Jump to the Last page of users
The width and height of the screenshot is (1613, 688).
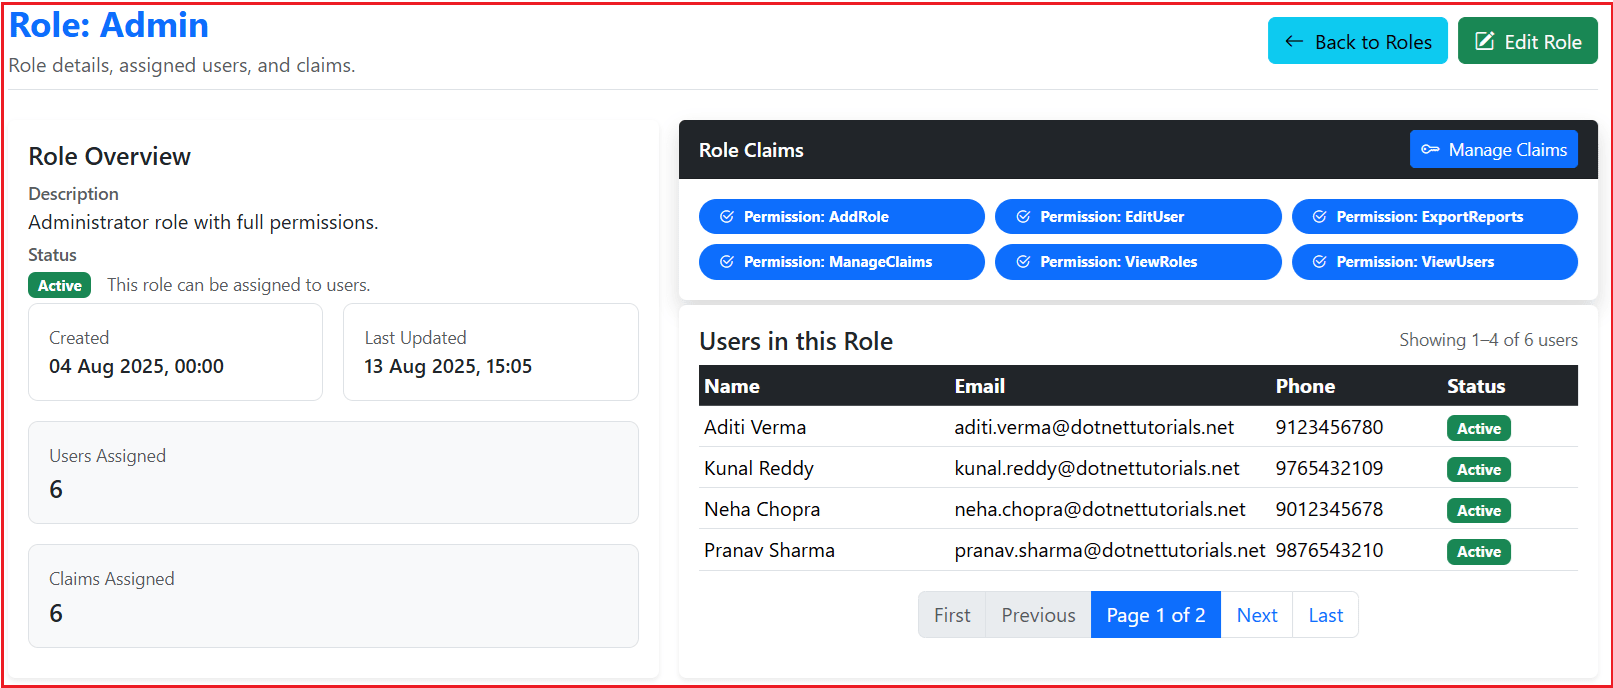(x=1325, y=615)
